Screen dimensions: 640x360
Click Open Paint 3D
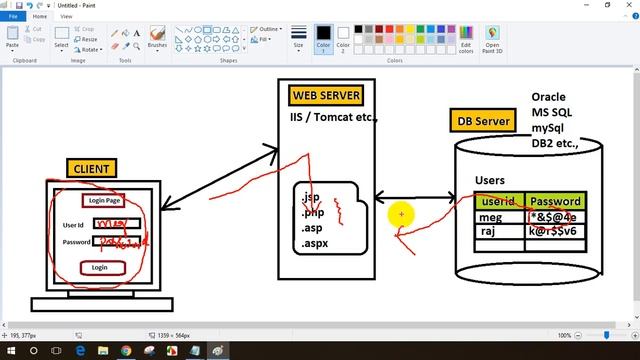(x=492, y=40)
